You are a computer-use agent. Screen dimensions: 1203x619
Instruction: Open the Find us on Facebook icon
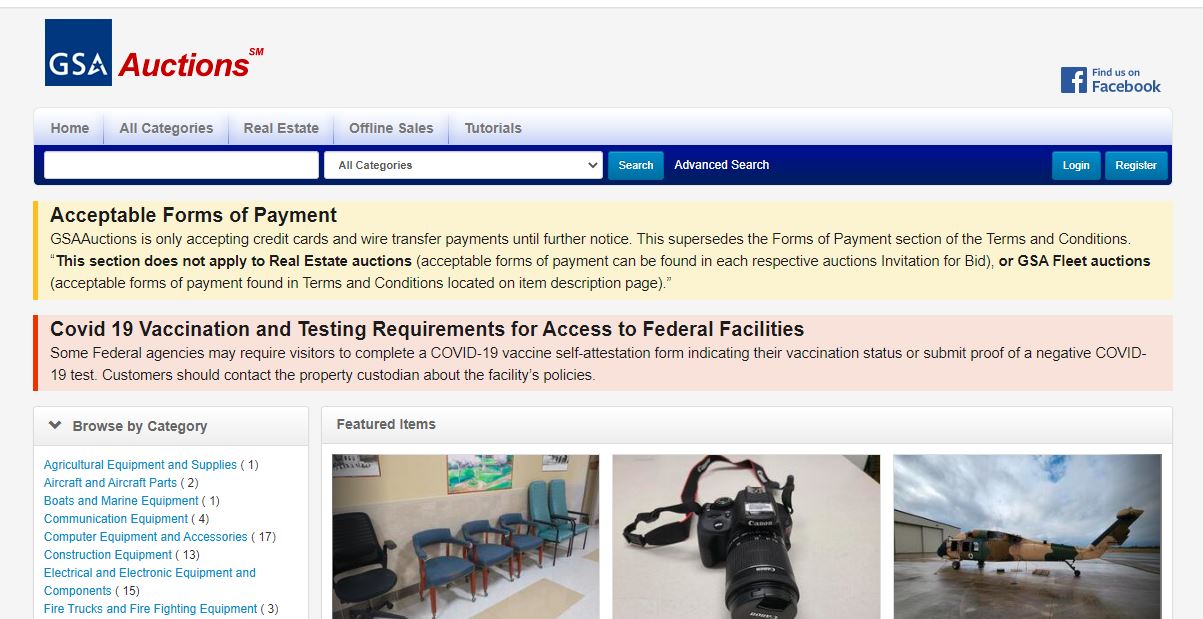pos(1111,80)
